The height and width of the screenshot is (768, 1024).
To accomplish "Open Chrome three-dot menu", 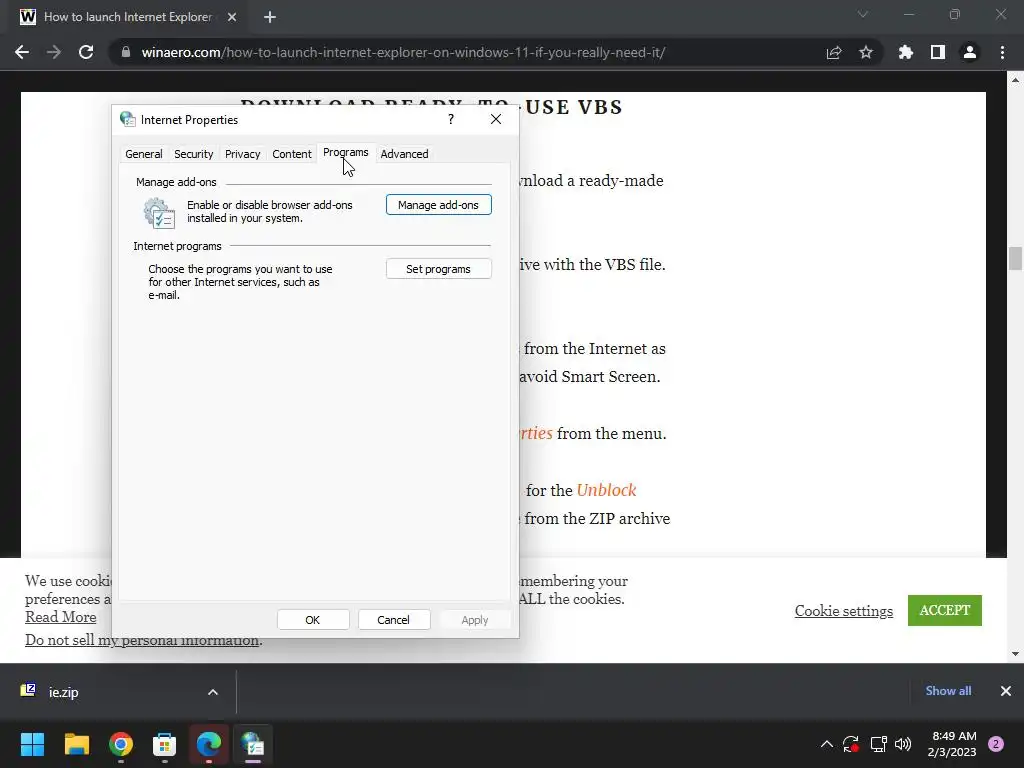I will (1002, 52).
